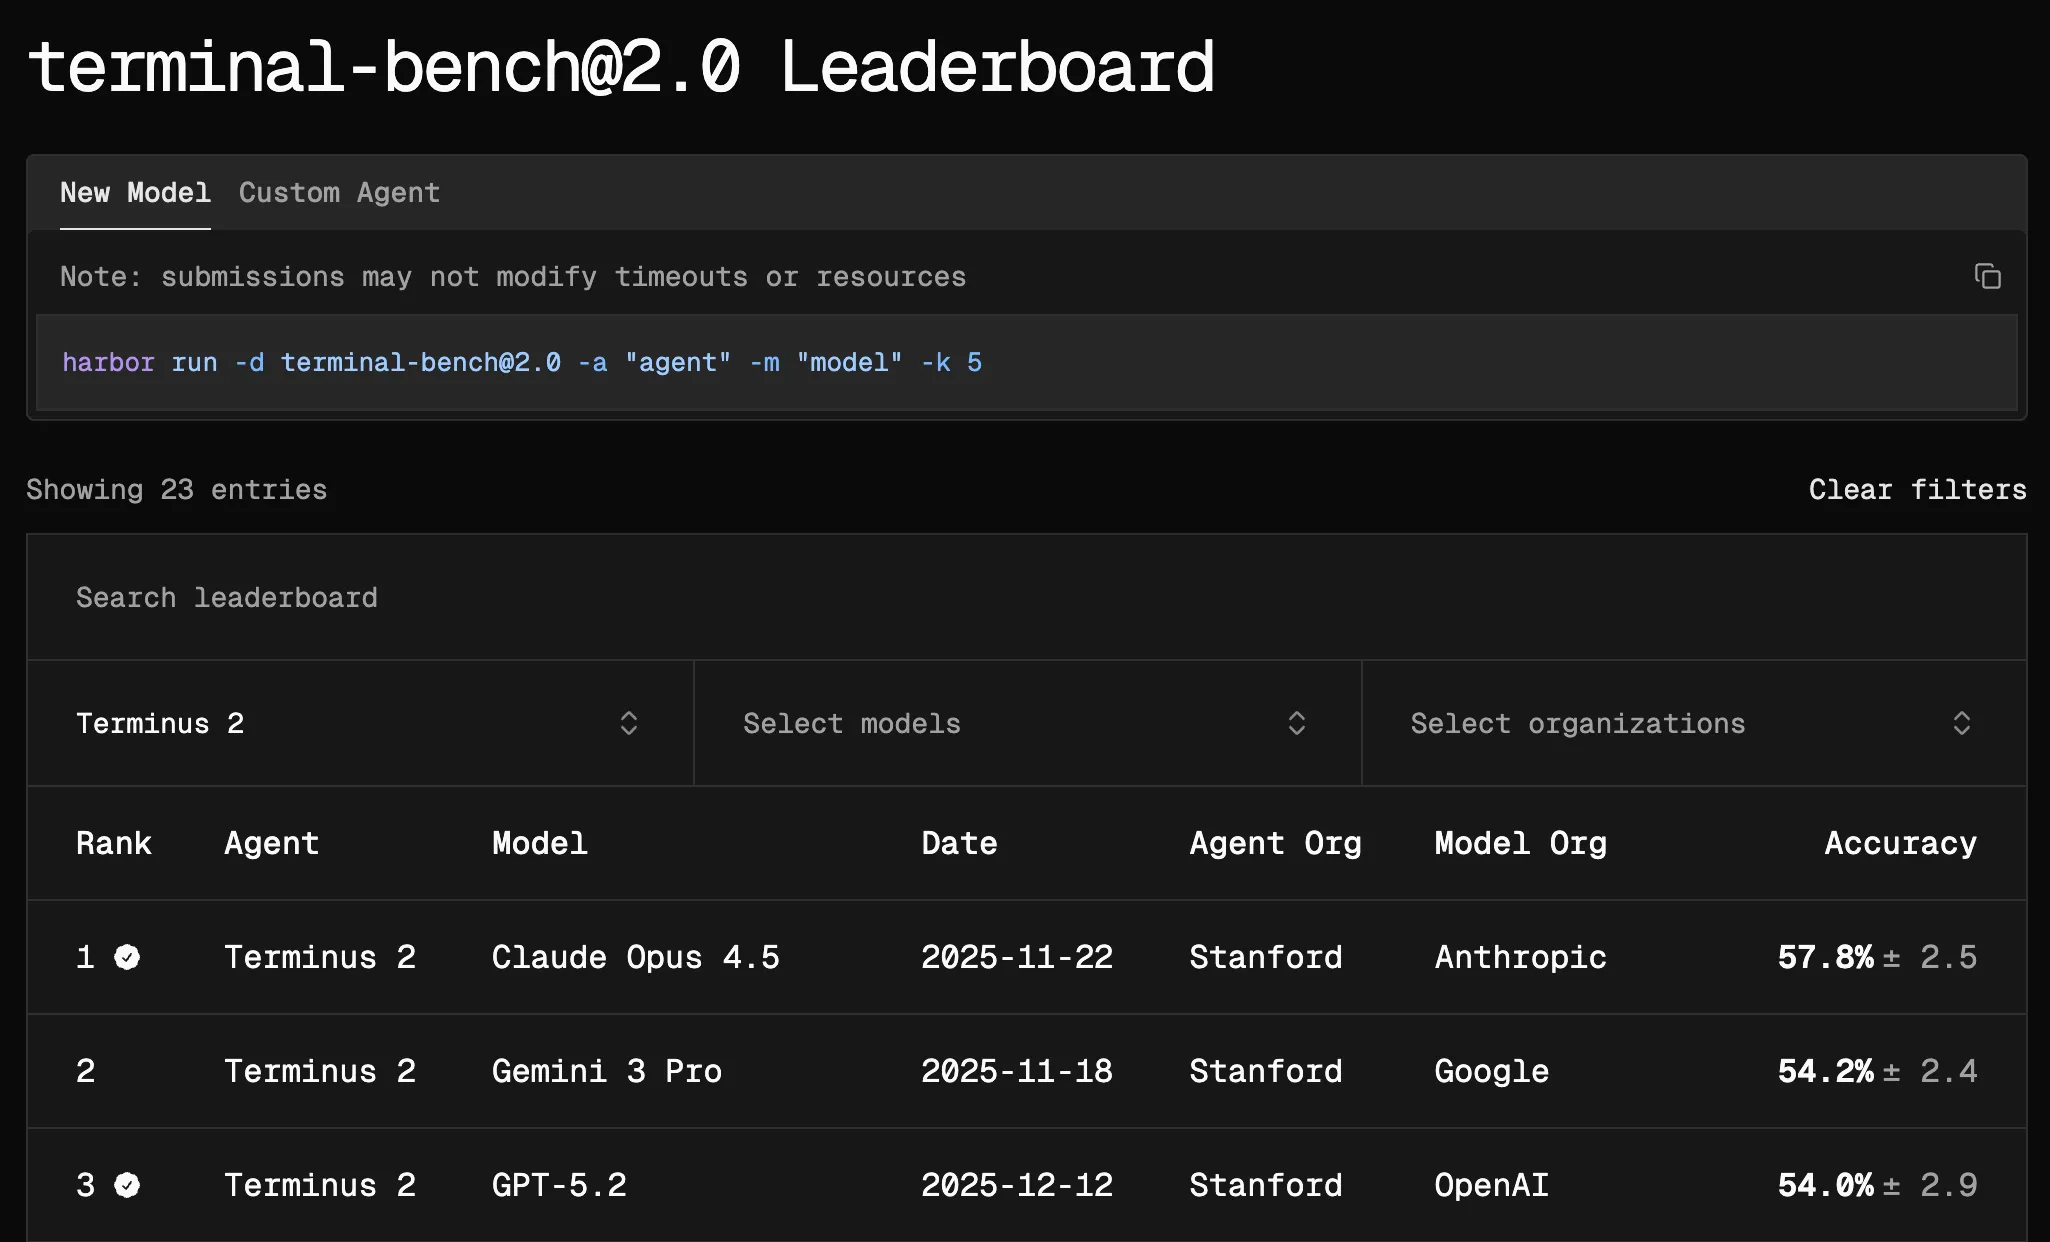
Task: Select the New Model tab
Action: point(135,193)
